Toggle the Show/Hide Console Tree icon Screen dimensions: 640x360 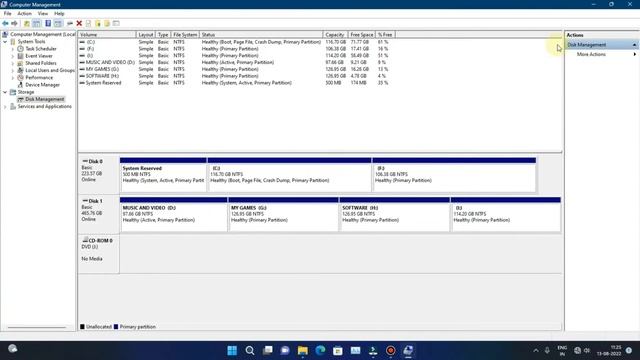[x=37, y=24]
